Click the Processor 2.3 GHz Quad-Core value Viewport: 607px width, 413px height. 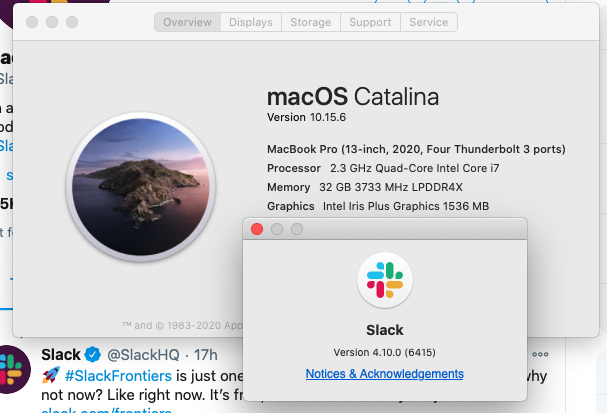click(415, 168)
